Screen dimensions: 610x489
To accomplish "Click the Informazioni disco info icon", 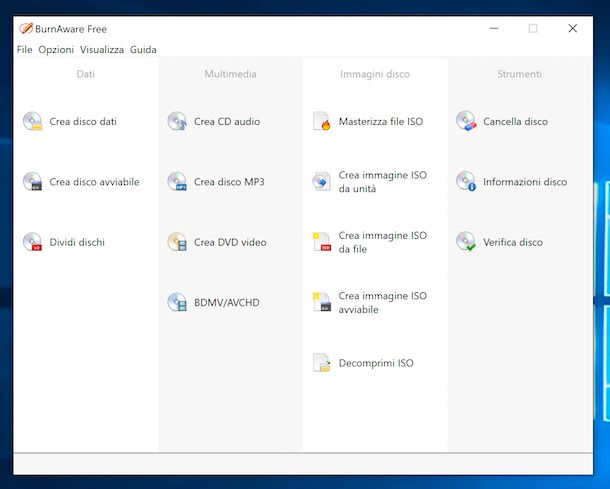I will tap(466, 181).
